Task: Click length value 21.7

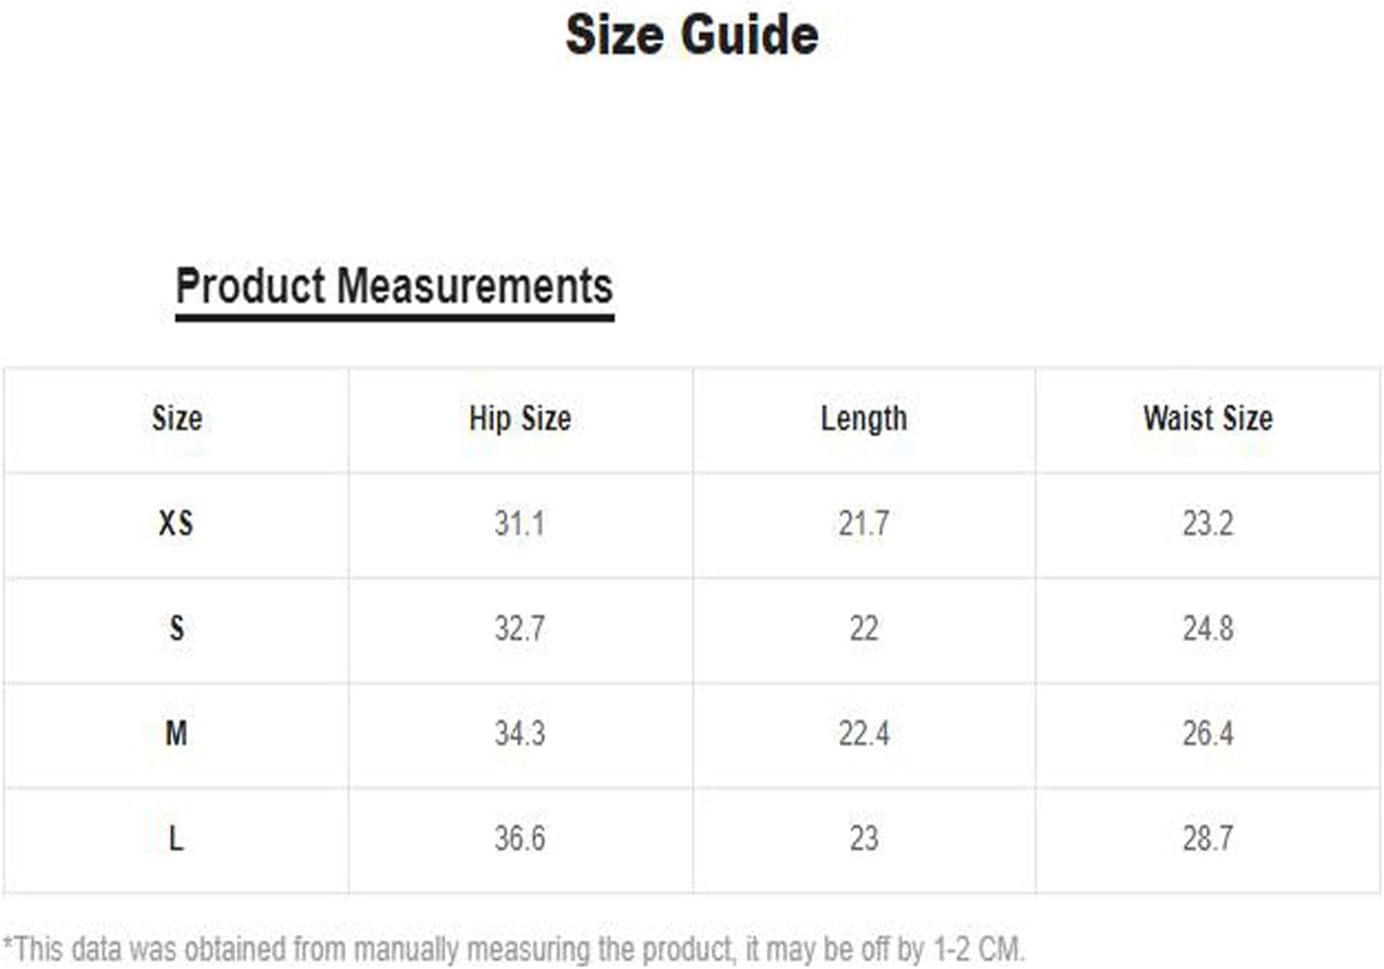Action: [864, 523]
